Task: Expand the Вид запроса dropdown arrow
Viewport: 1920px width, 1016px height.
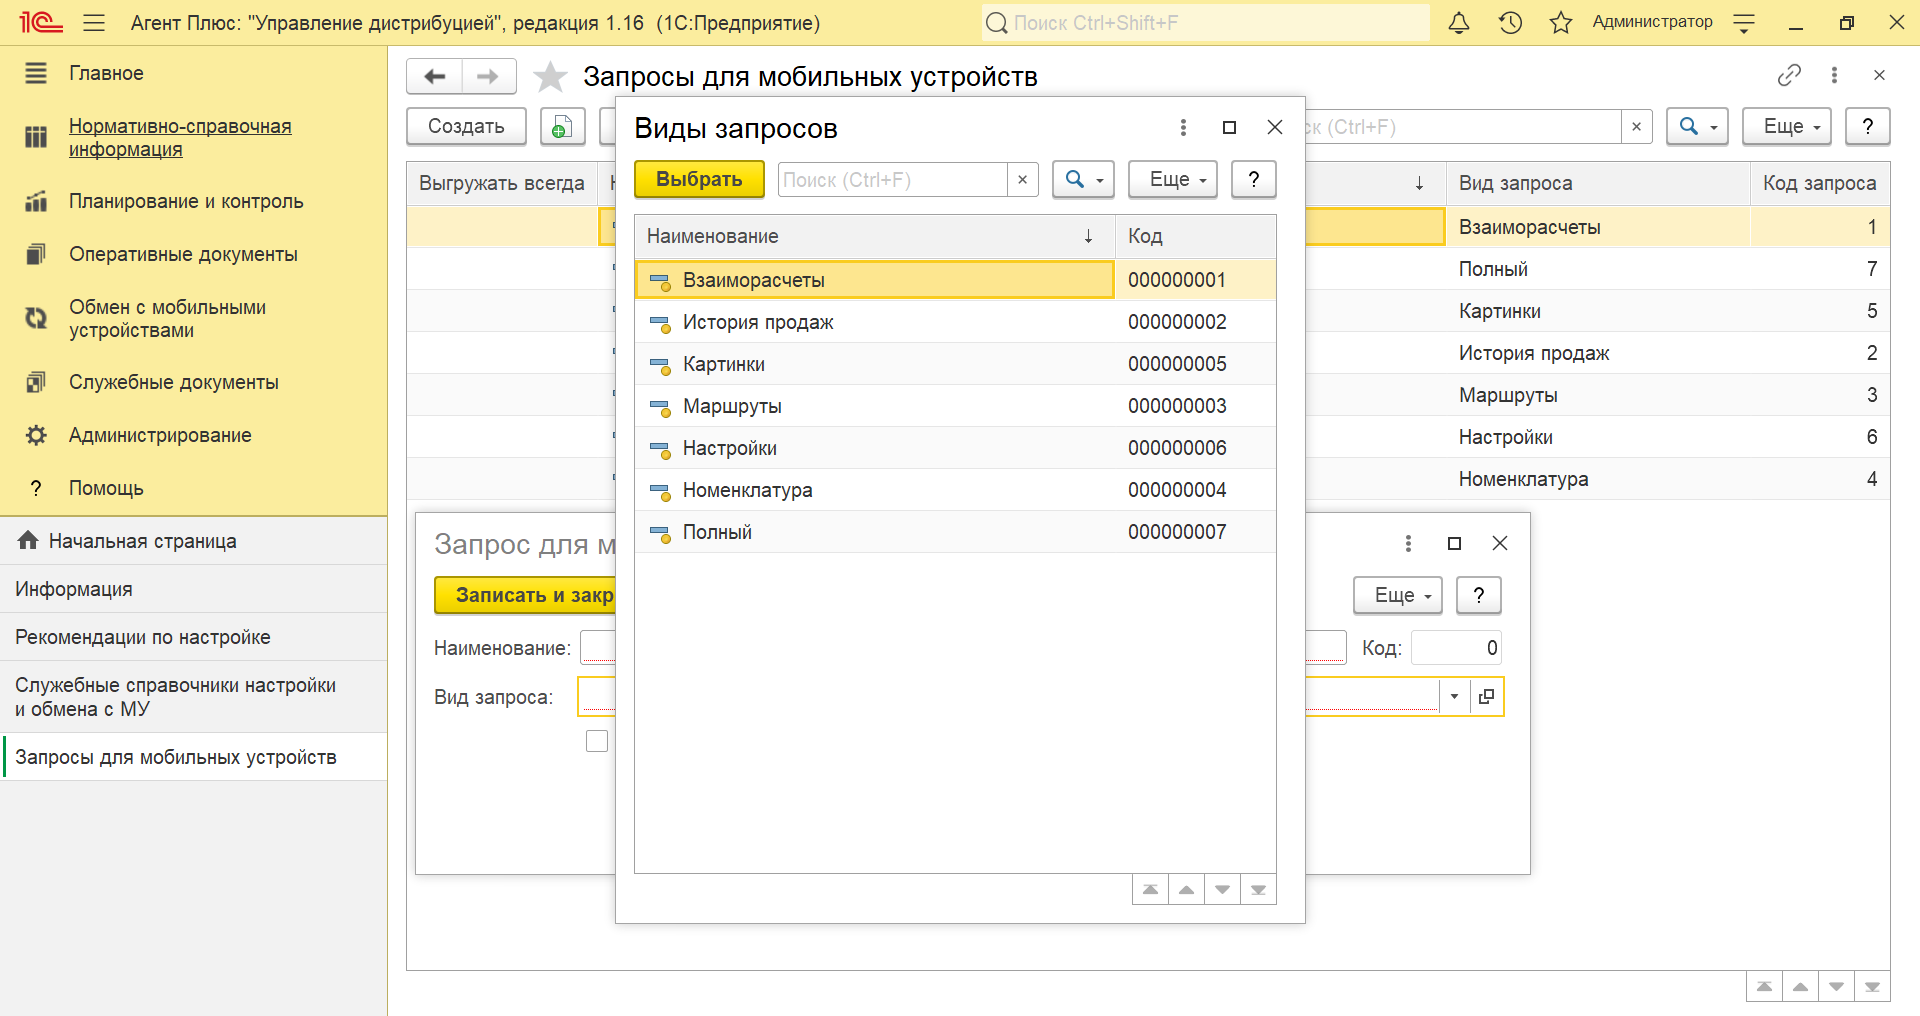Action: 1454,697
